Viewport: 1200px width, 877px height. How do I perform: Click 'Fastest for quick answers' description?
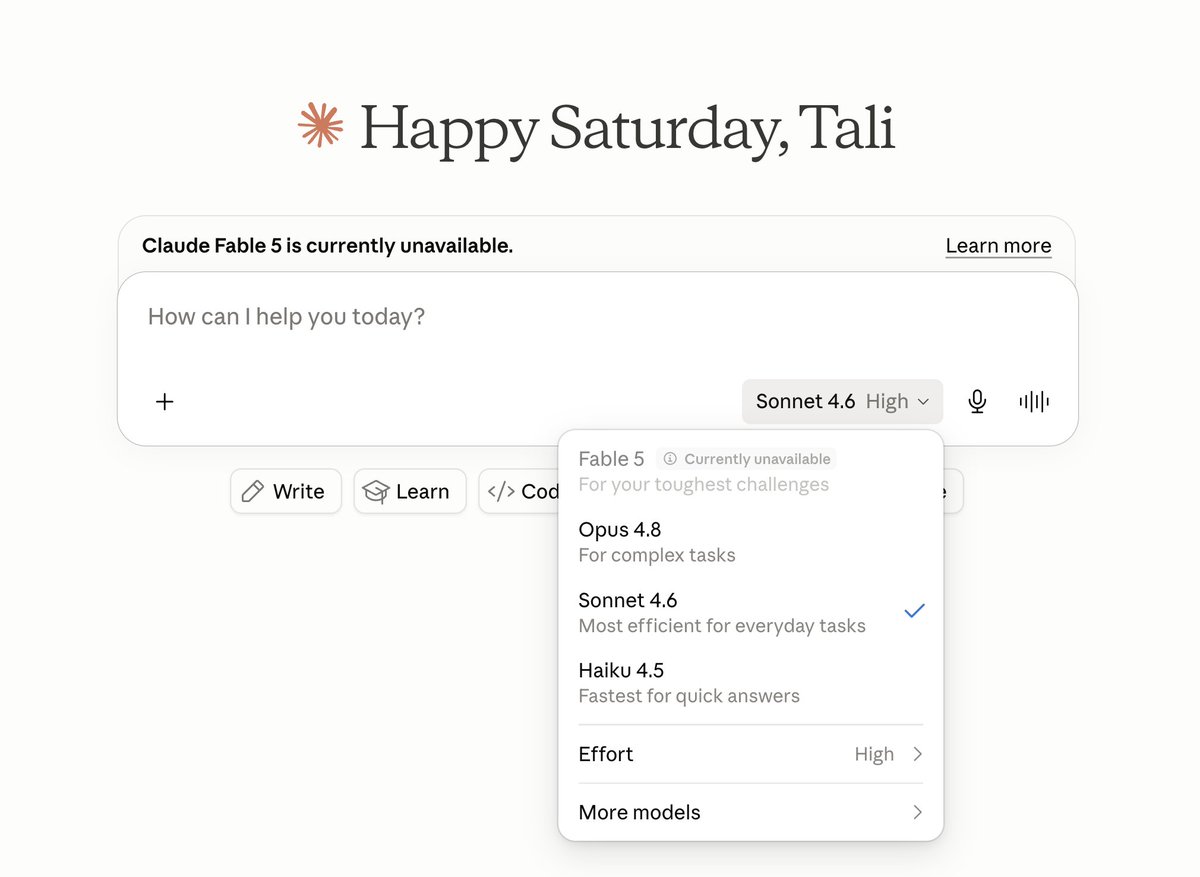pos(689,696)
